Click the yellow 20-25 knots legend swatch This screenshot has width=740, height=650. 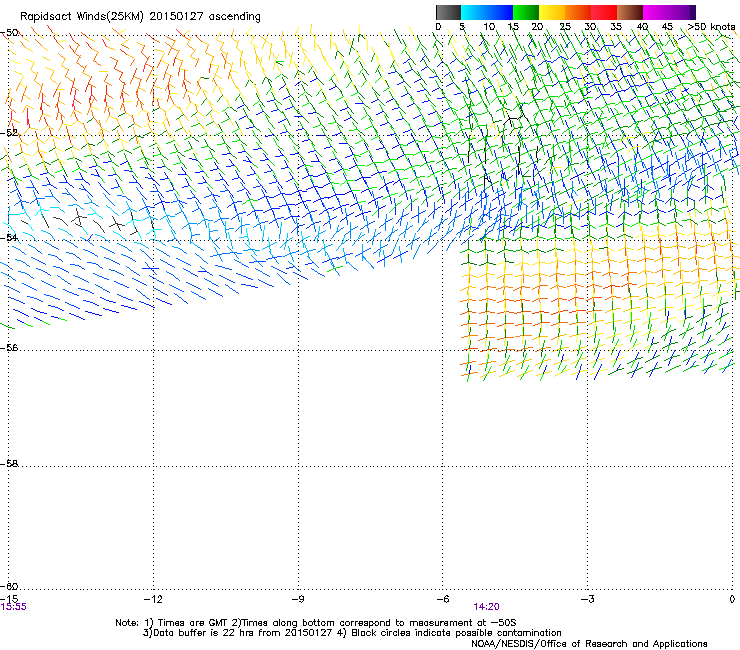point(552,12)
